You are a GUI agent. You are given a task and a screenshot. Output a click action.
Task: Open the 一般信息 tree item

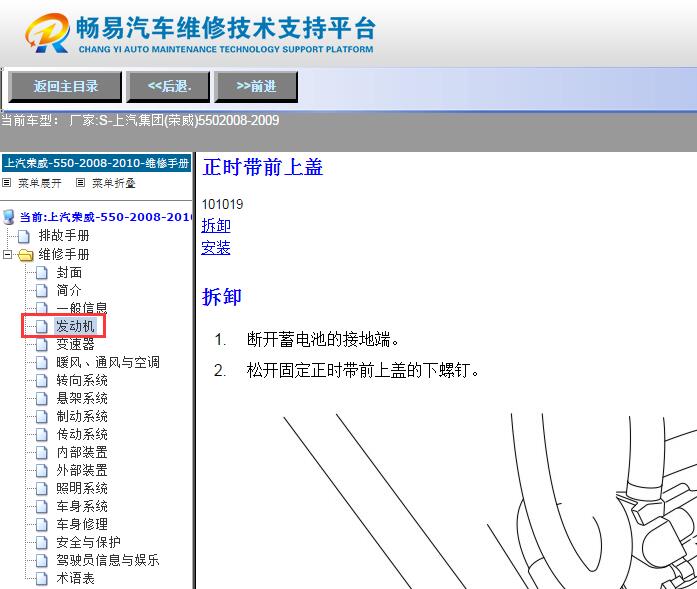tap(82, 308)
